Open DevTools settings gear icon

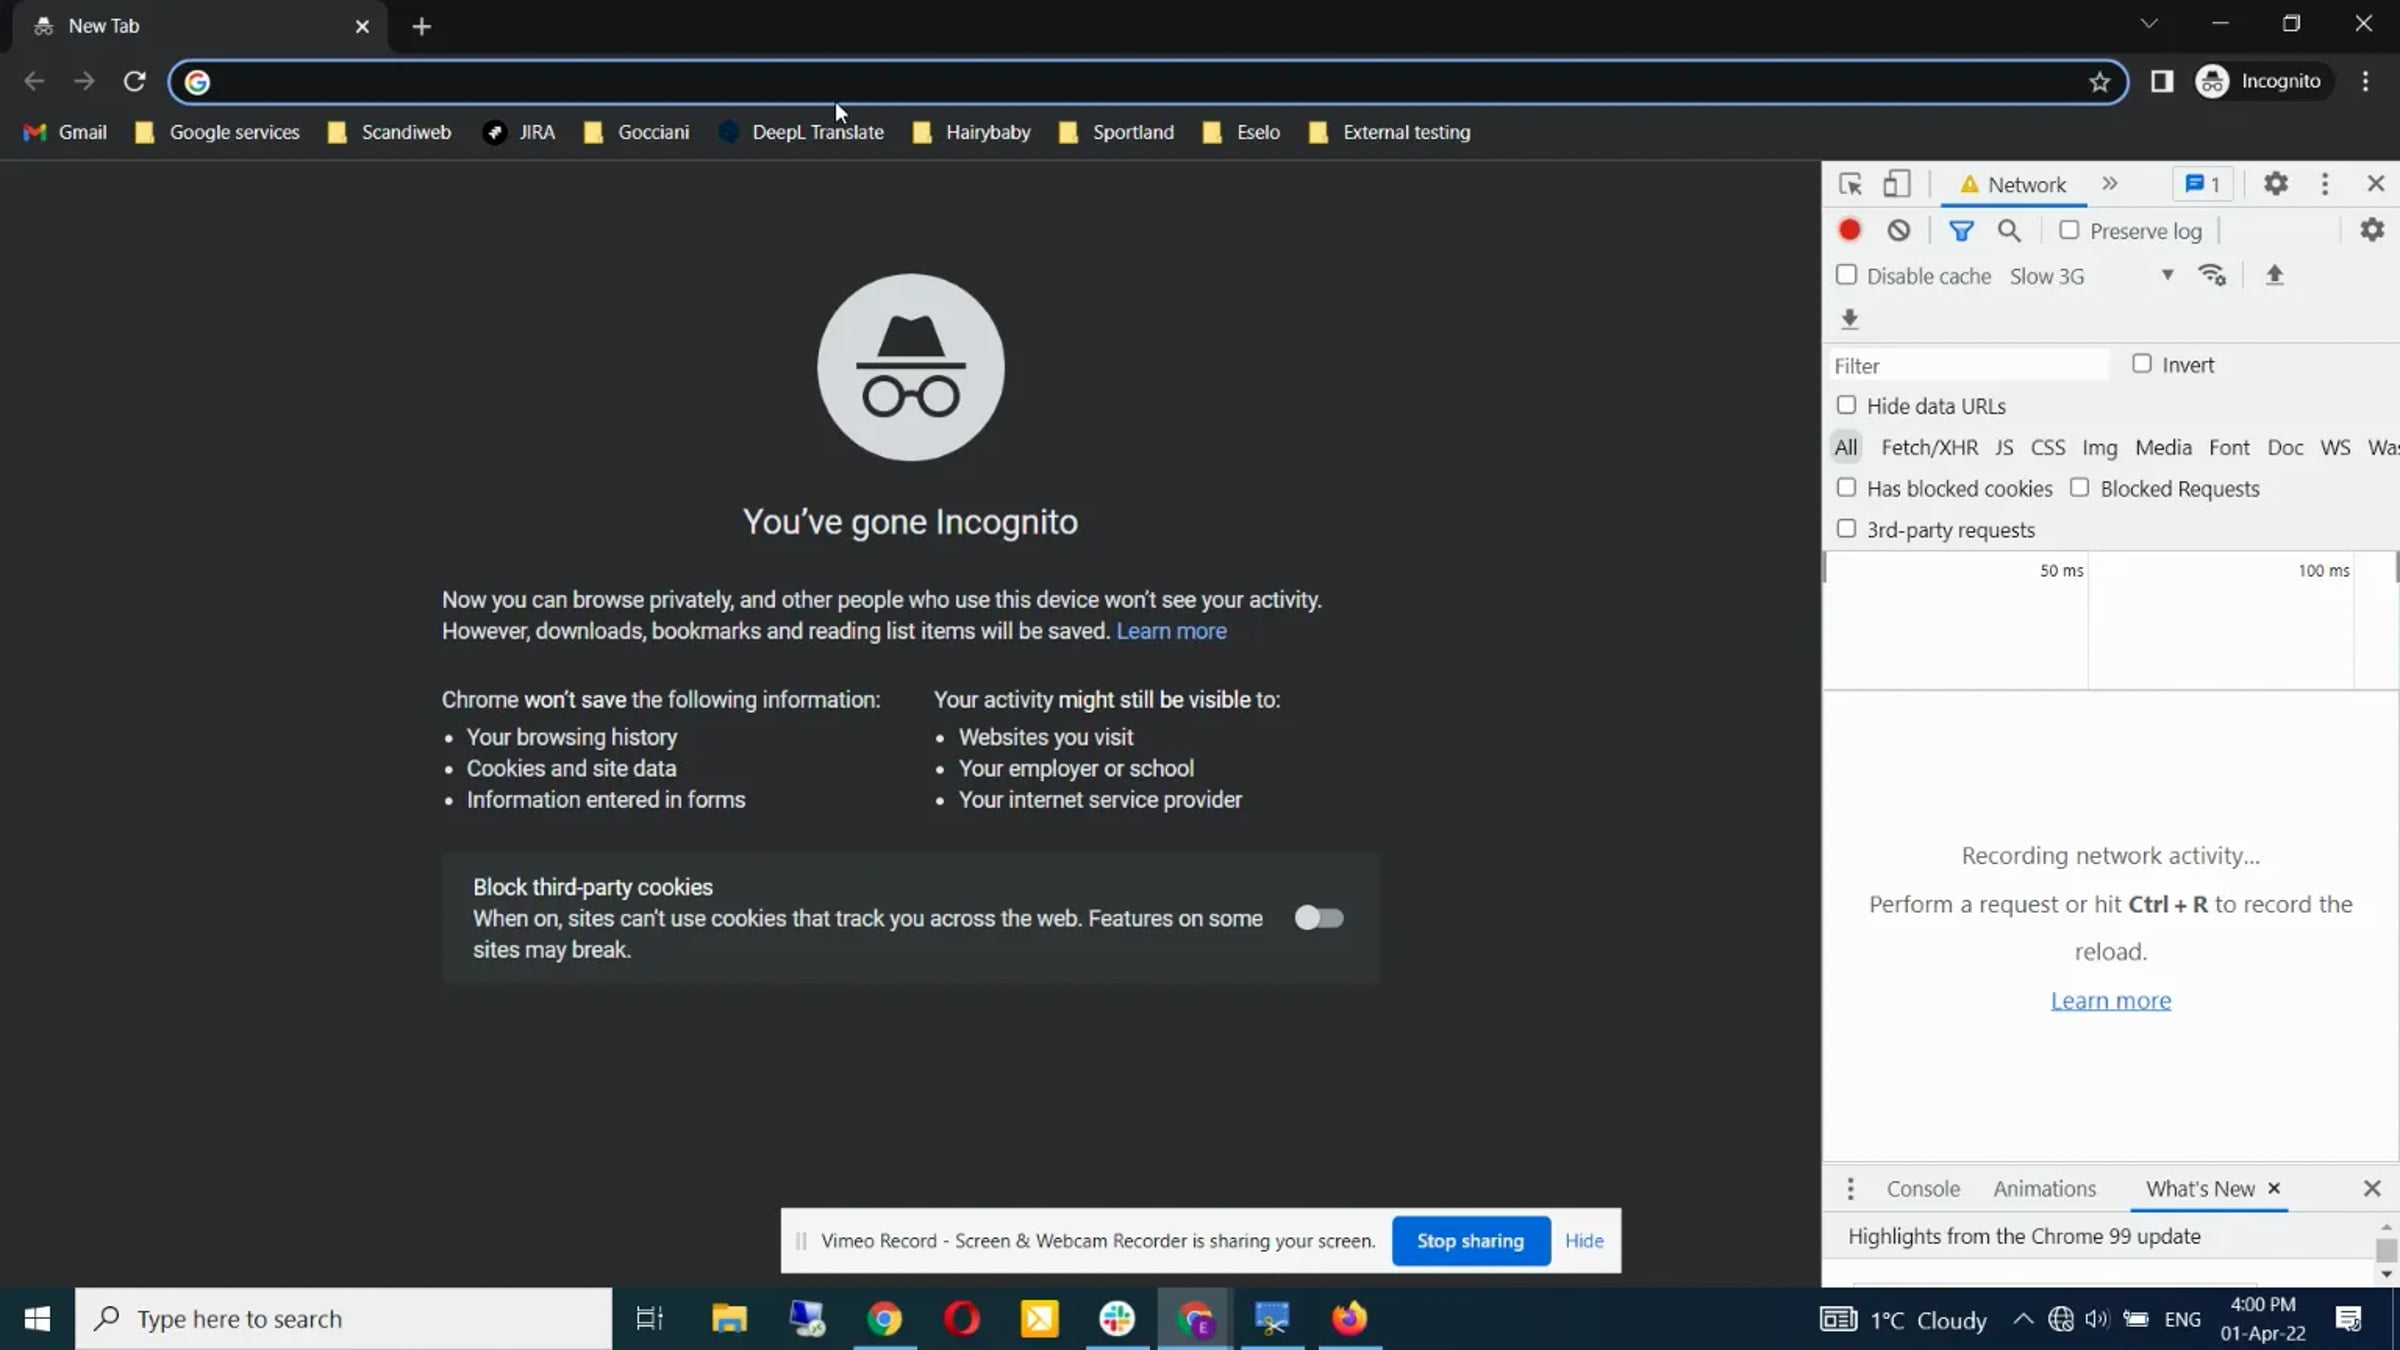[2276, 184]
